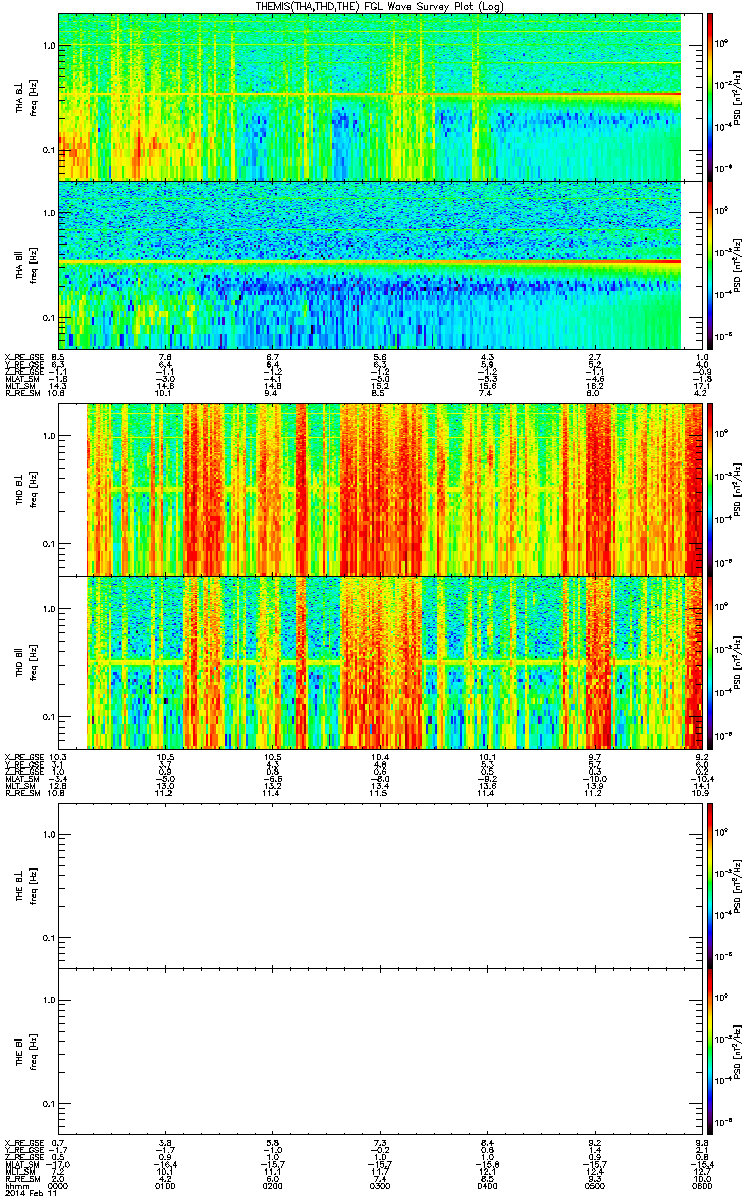Click the '0400' time tick label
Screen dimensions: 750x1200
point(486,1186)
